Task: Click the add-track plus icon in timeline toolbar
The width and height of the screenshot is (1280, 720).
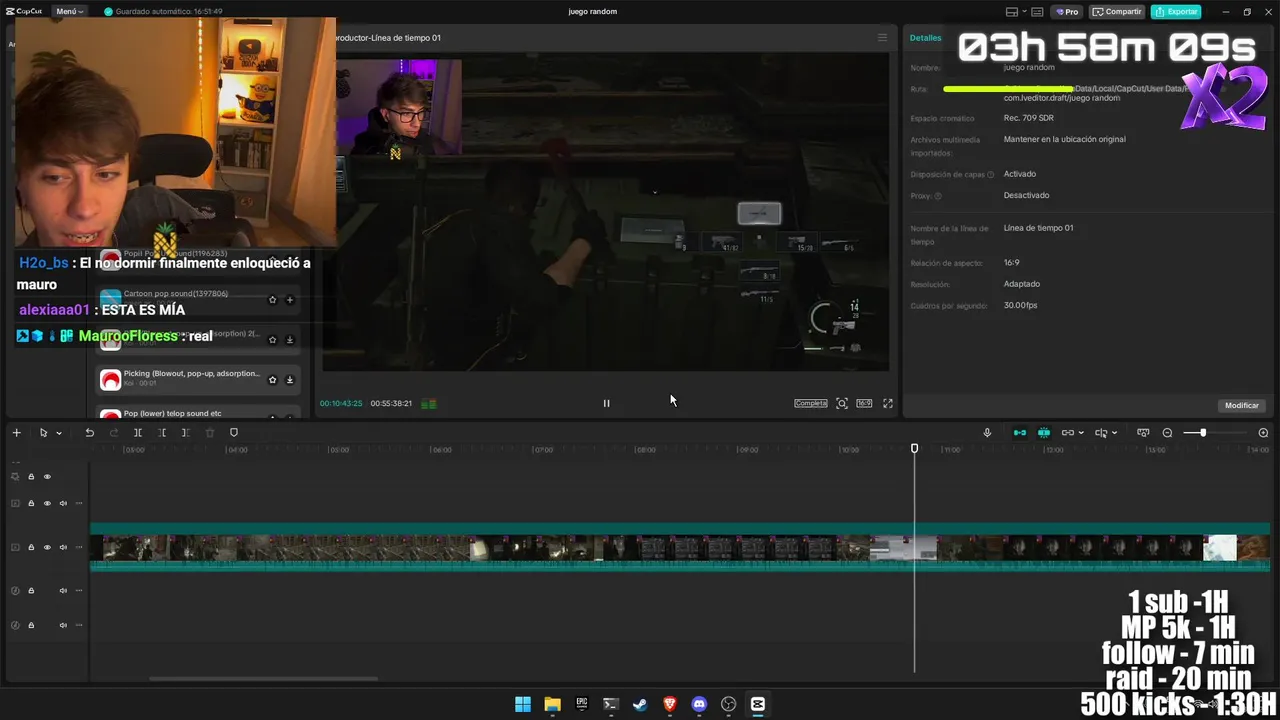Action: coord(16,433)
